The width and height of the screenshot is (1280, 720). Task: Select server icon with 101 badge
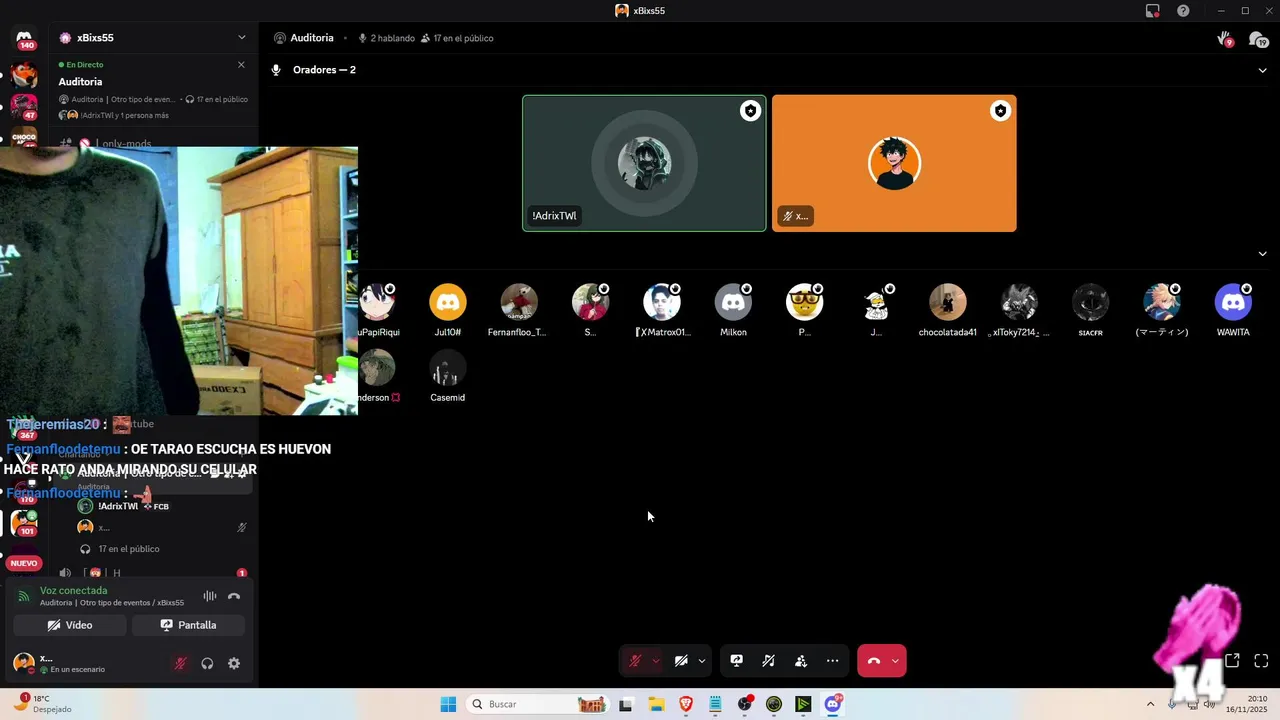[24, 522]
